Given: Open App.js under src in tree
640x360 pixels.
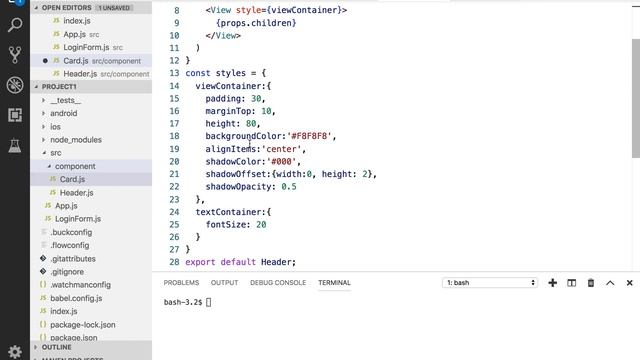Looking at the screenshot, I should [x=66, y=206].
